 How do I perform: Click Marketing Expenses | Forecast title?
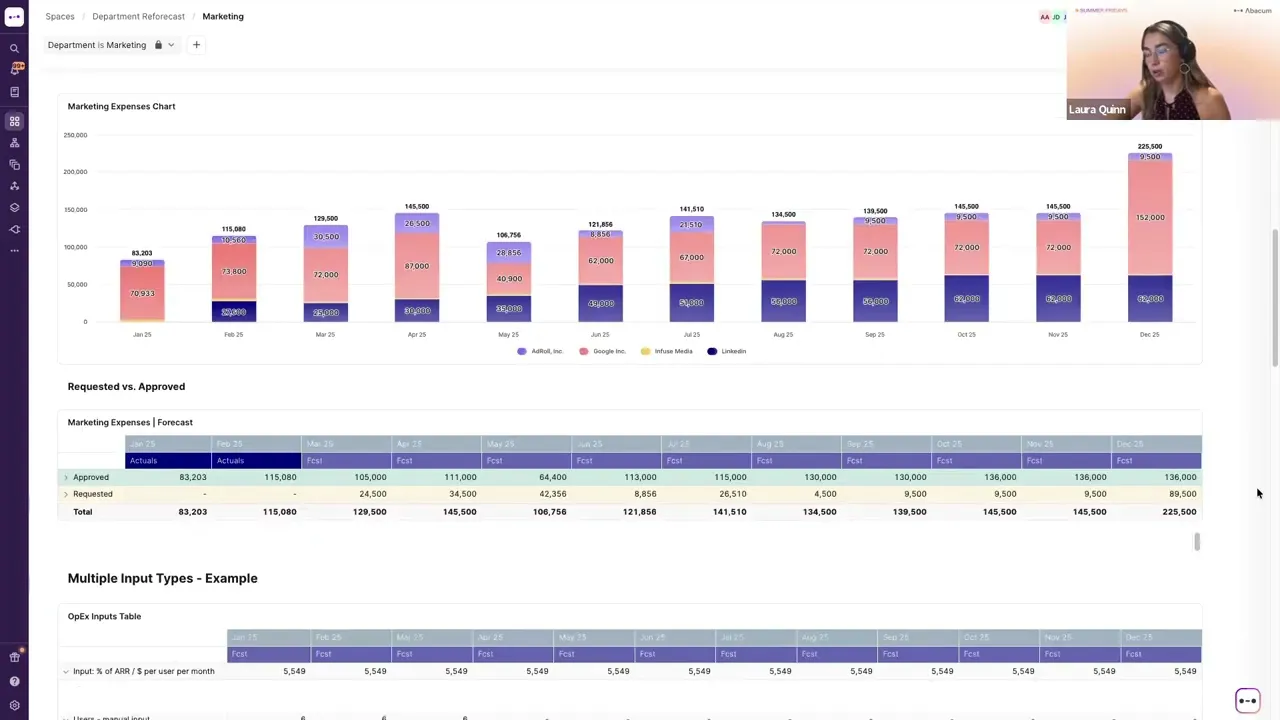coord(130,422)
